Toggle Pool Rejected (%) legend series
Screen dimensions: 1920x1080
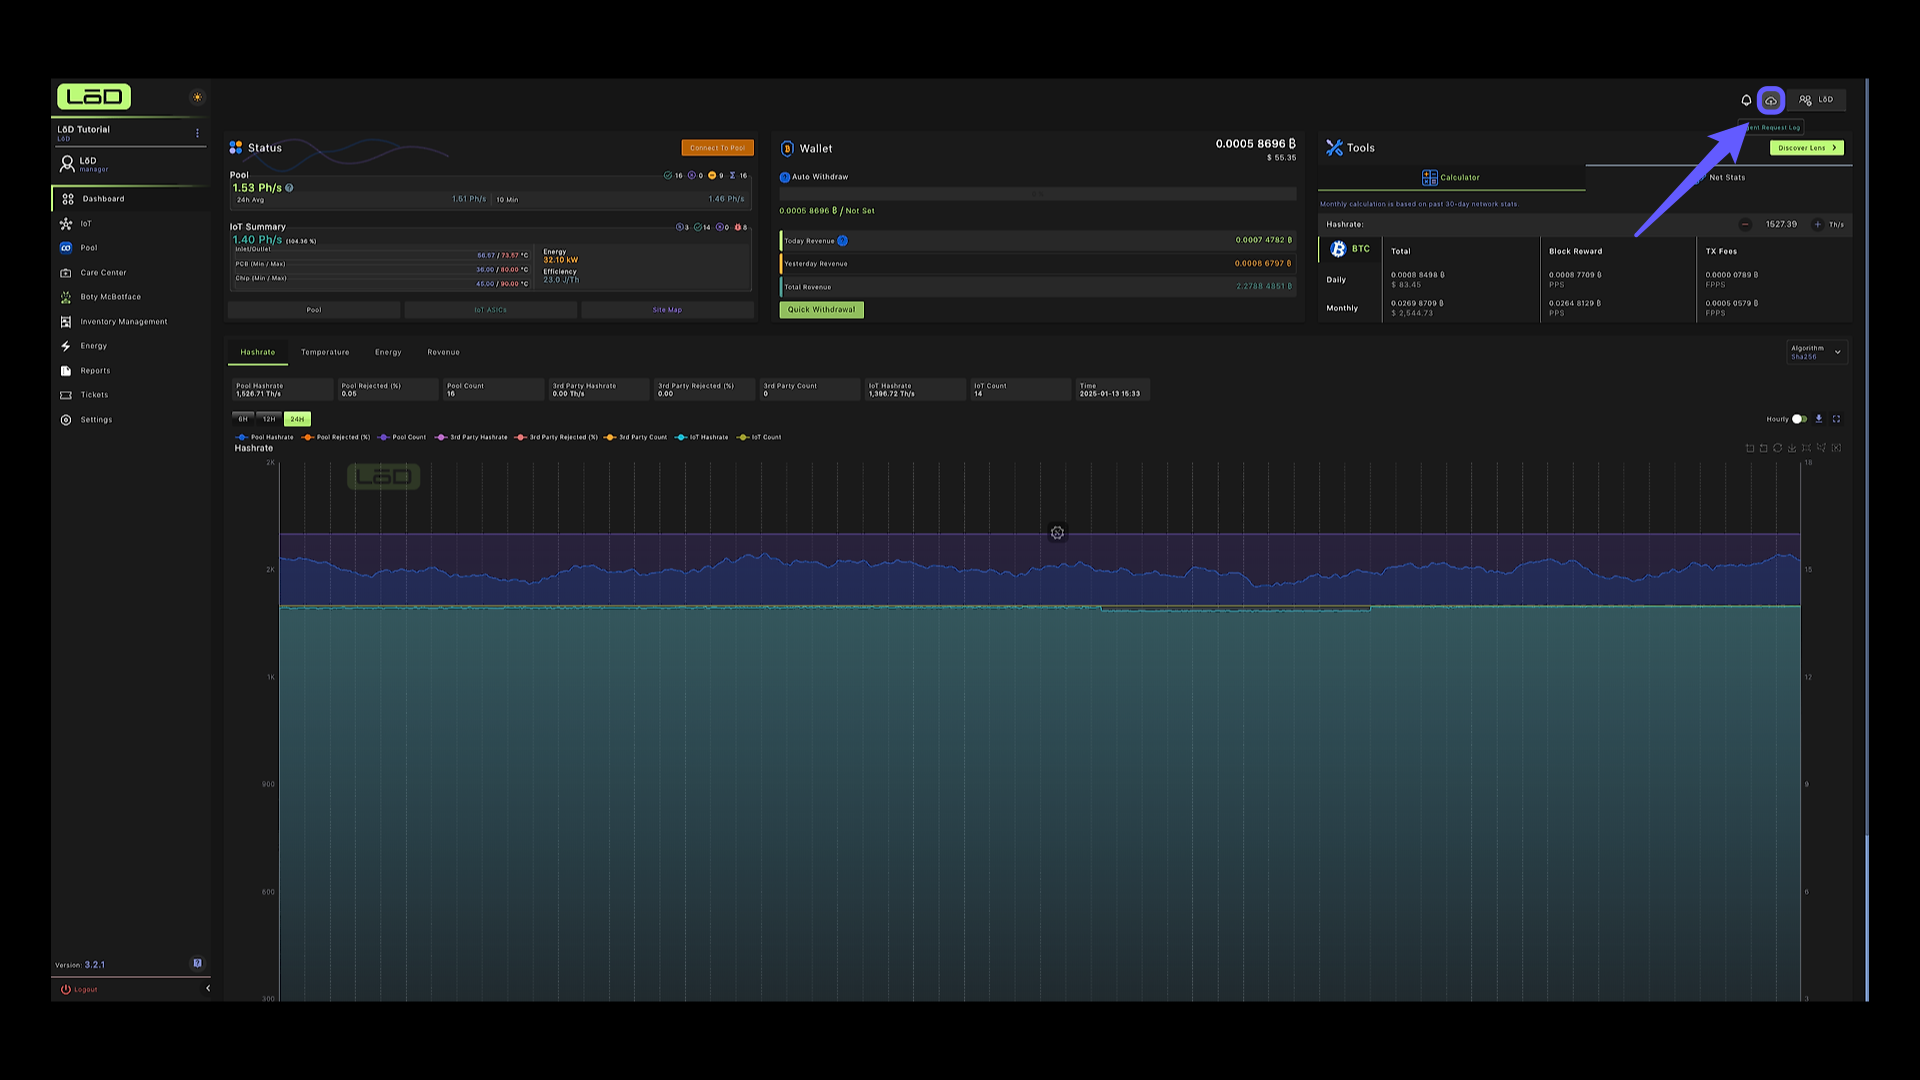pos(336,437)
